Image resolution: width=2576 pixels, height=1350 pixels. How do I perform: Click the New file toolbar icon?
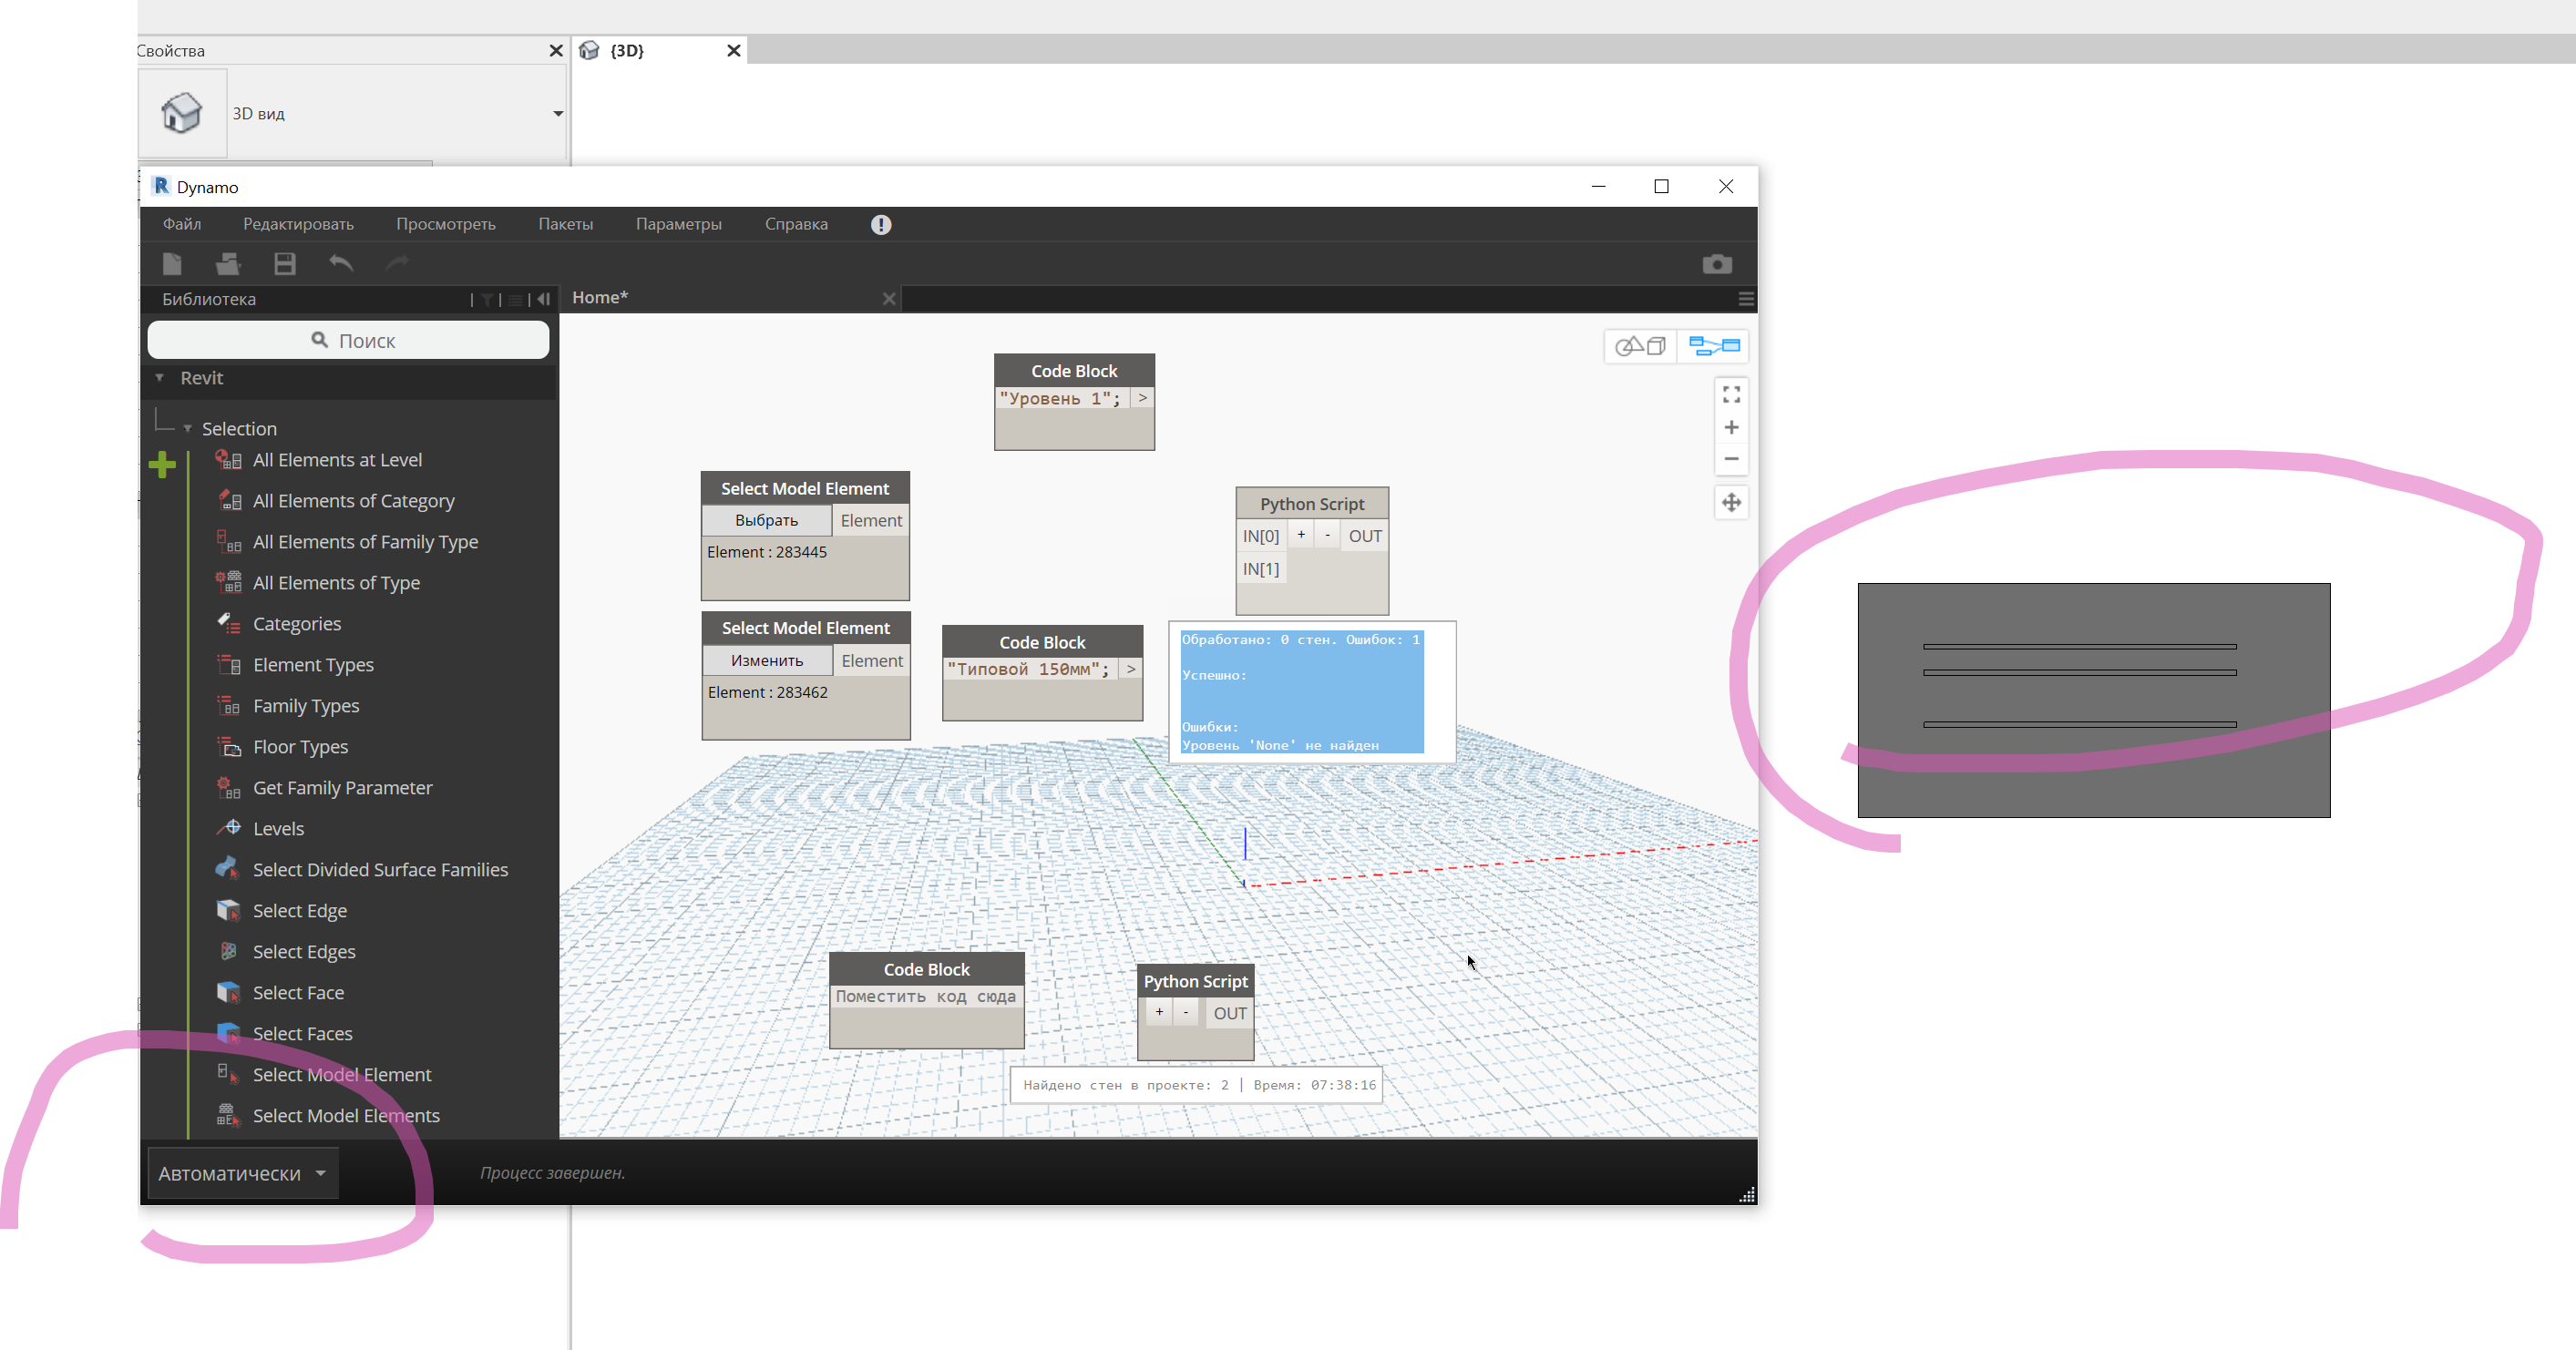pyautogui.click(x=172, y=264)
